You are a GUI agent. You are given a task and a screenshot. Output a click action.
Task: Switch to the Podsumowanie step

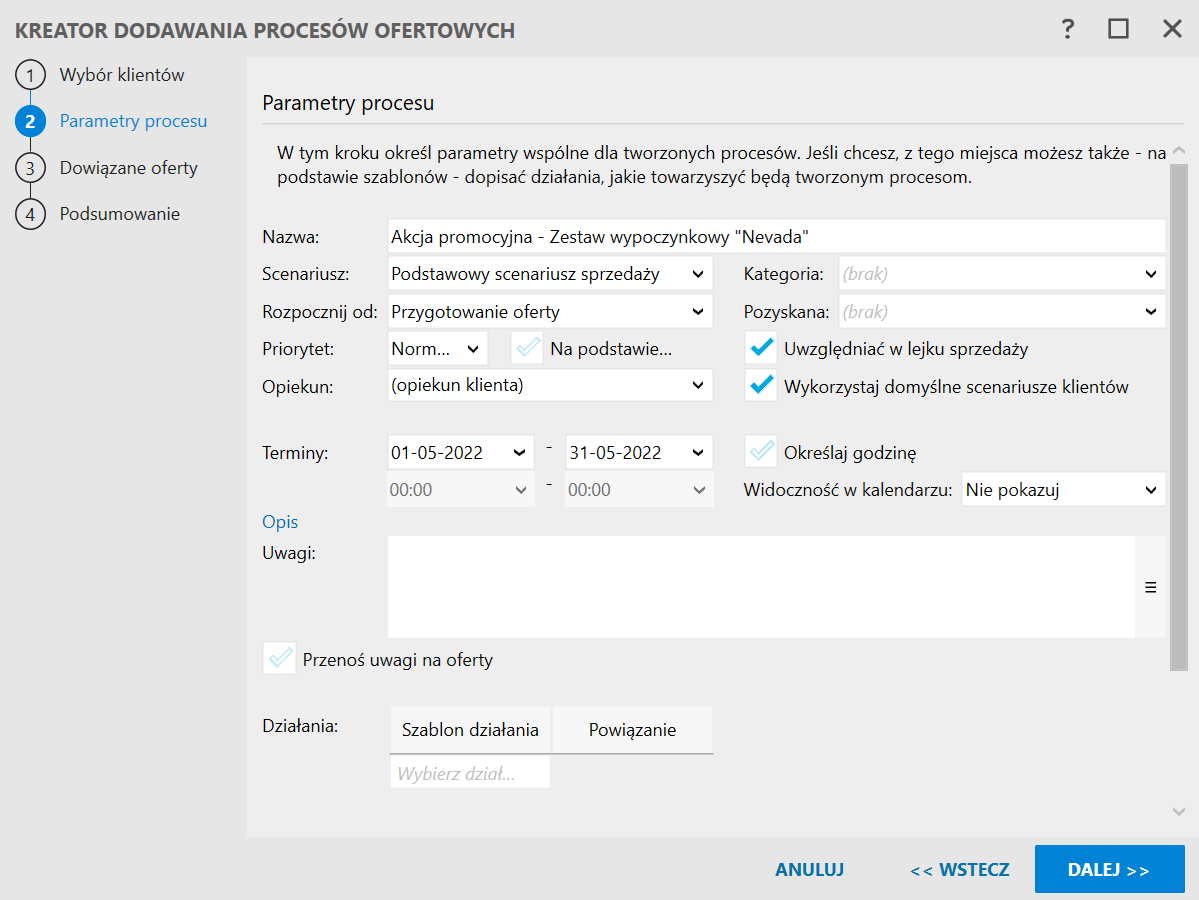[119, 214]
